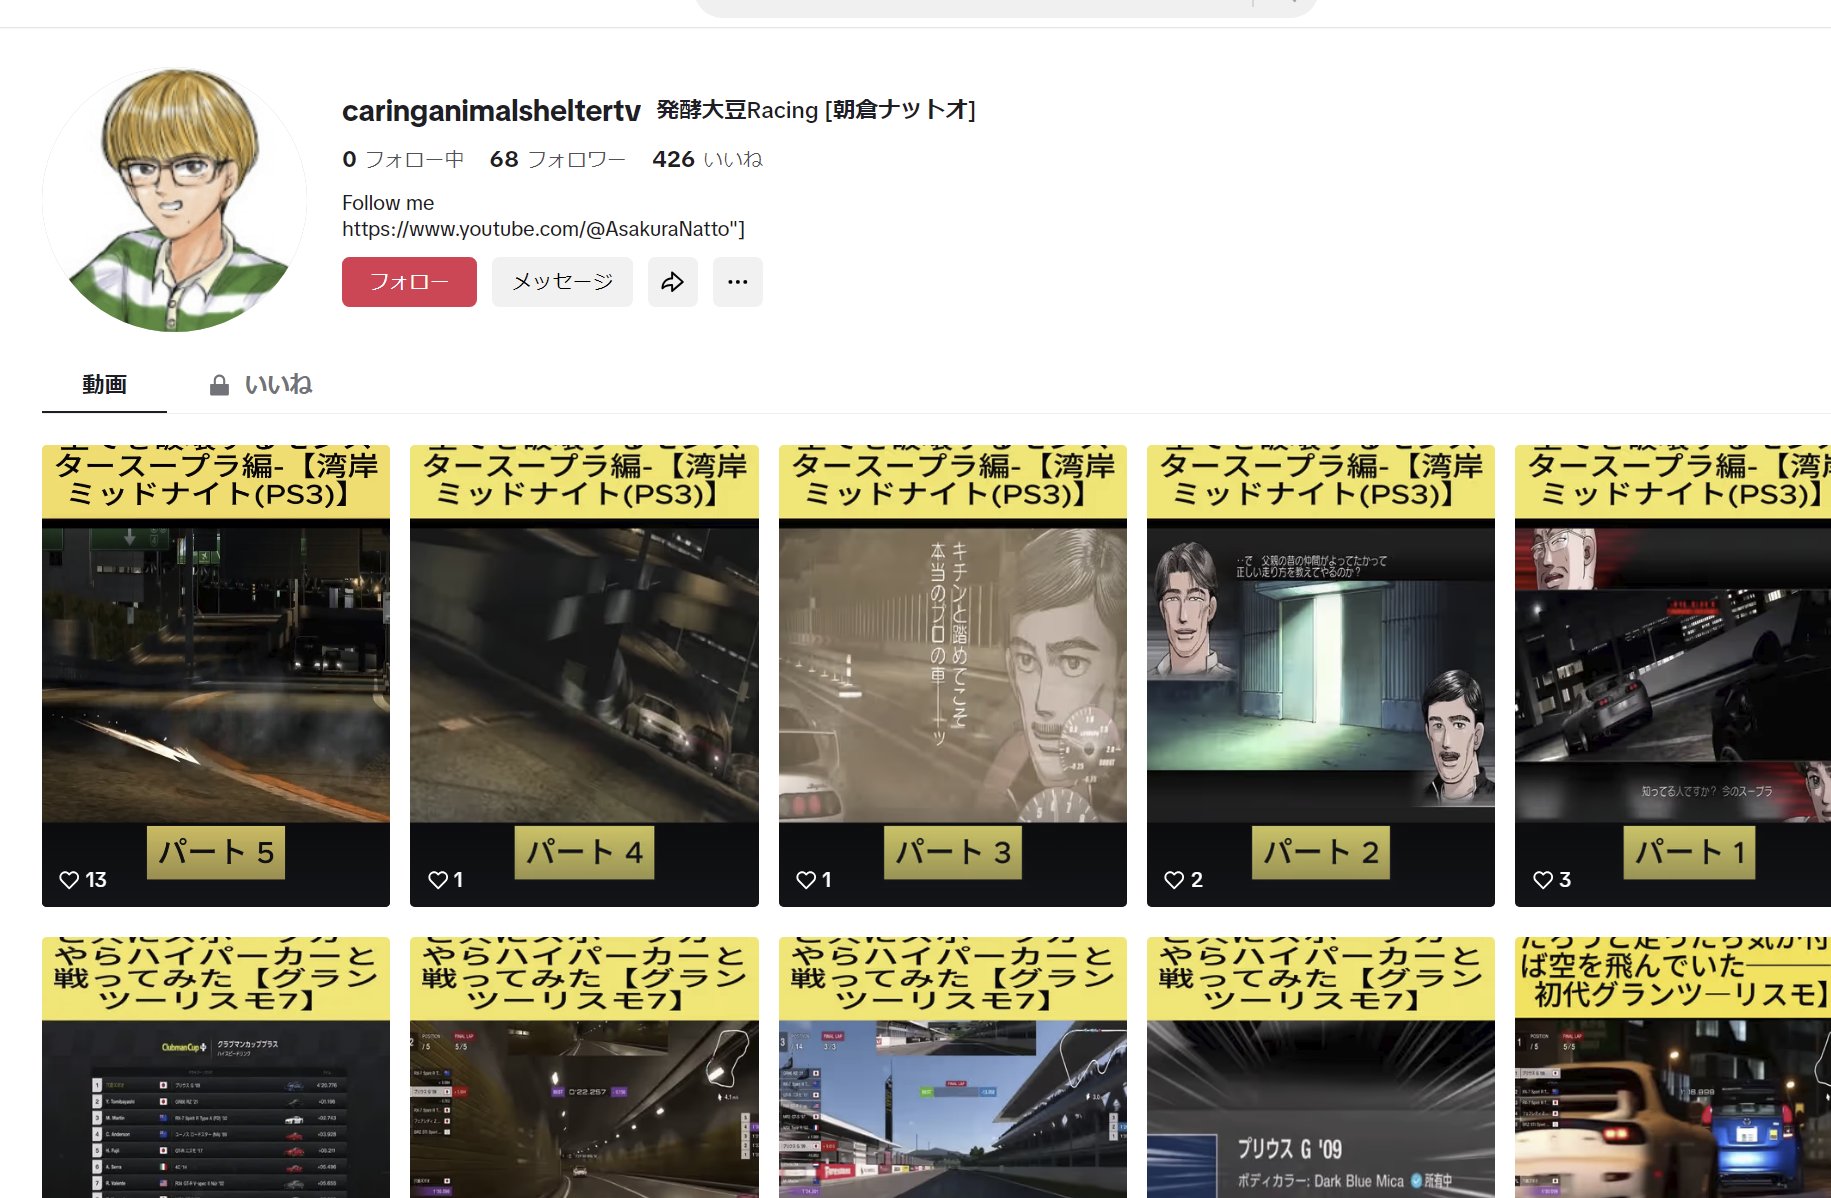Open the プリウス G '09 video thumbnail
The width and height of the screenshot is (1831, 1198).
1321,1067
